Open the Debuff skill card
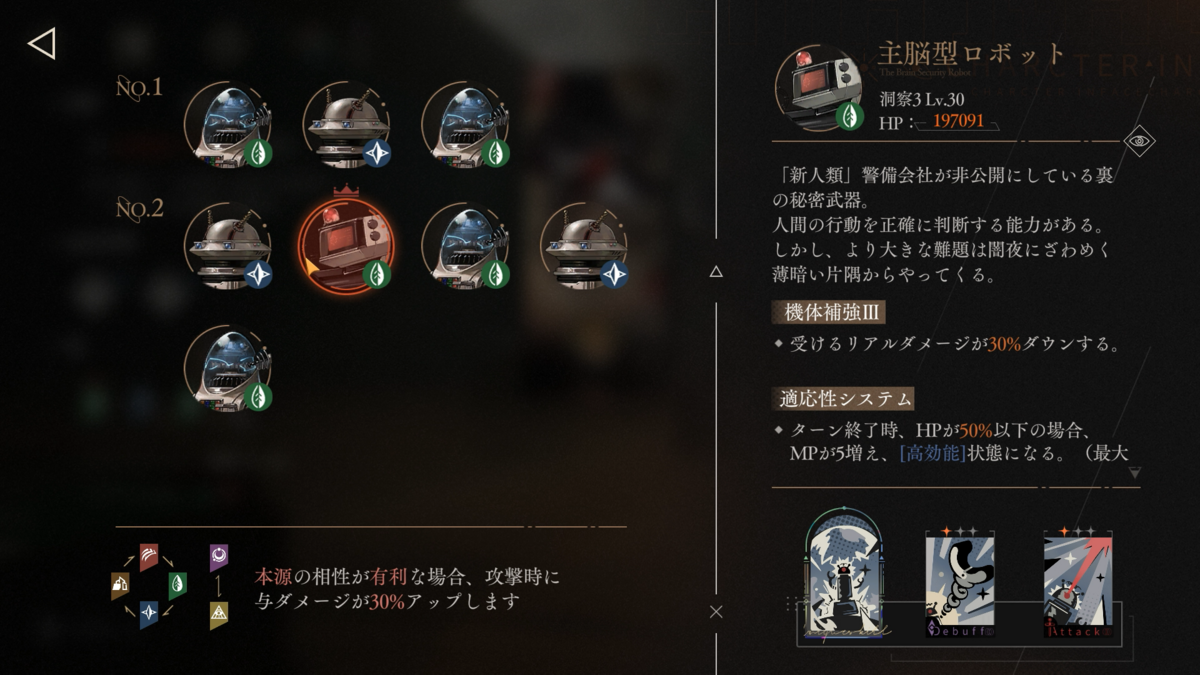The image size is (1200, 675). 959,585
